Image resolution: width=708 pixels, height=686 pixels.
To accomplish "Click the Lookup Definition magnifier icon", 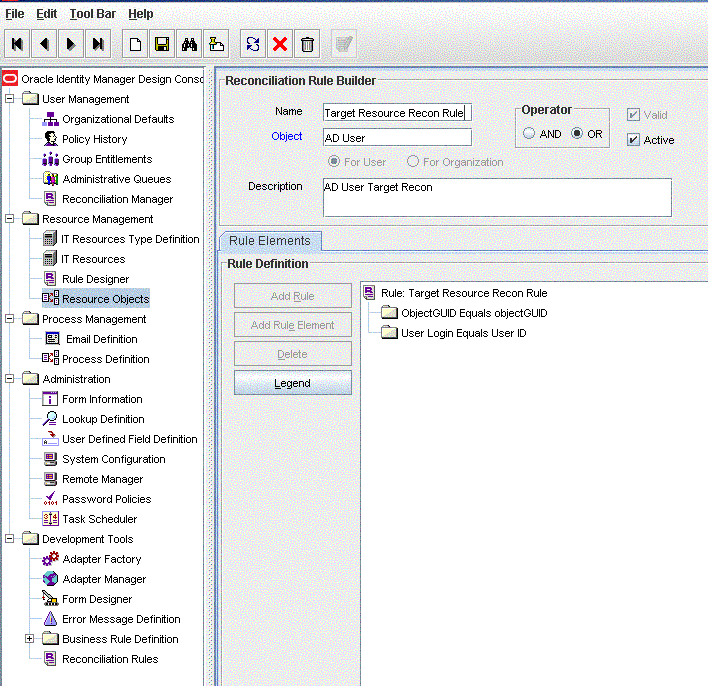I will tap(50, 419).
